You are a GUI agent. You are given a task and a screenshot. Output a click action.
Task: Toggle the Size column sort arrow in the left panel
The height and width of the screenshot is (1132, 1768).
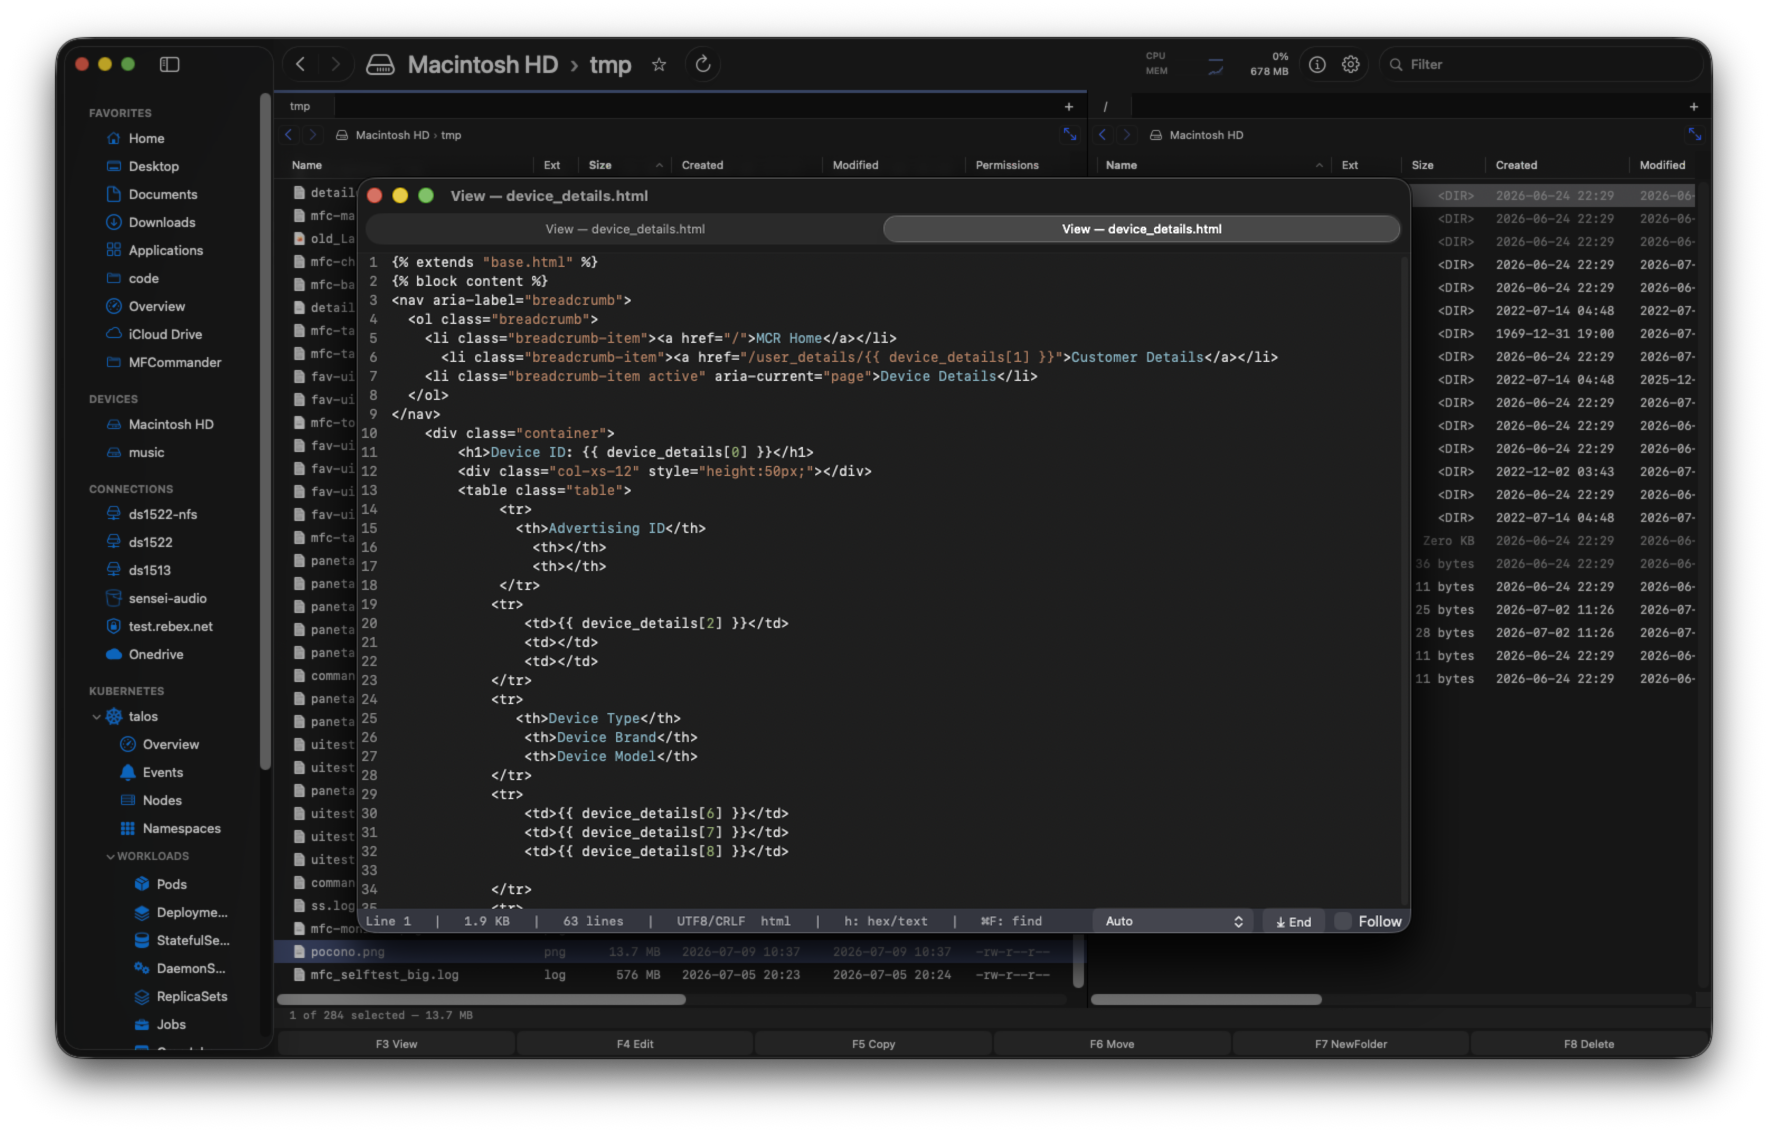(x=659, y=165)
